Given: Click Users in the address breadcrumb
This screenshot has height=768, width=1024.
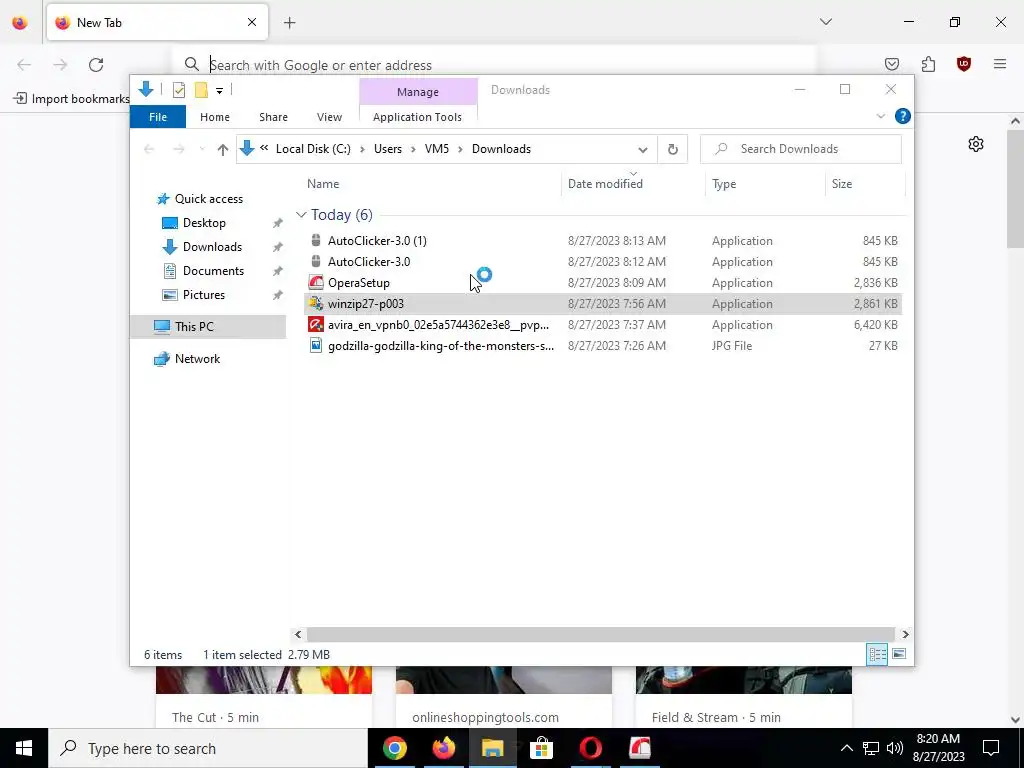Looking at the screenshot, I should pyautogui.click(x=388, y=149).
